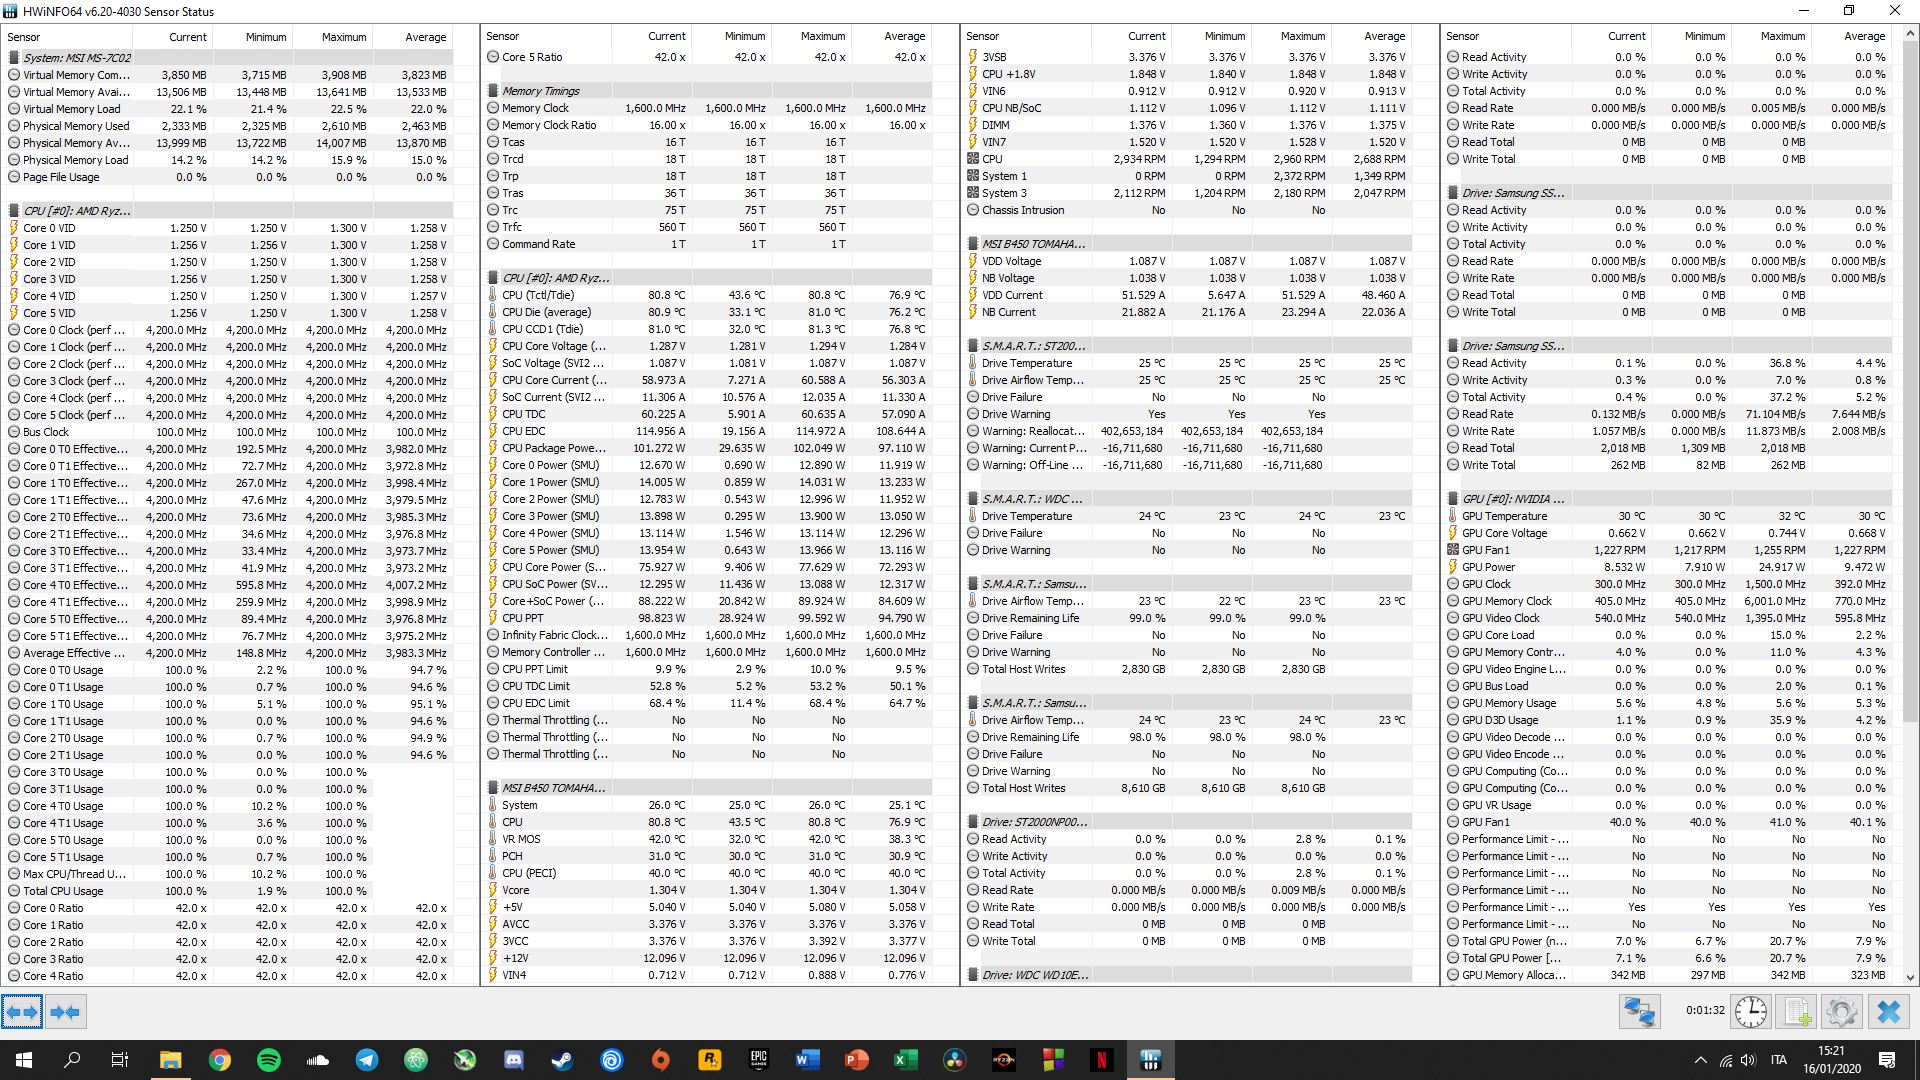Open taskbar search magnifier

[72, 1060]
